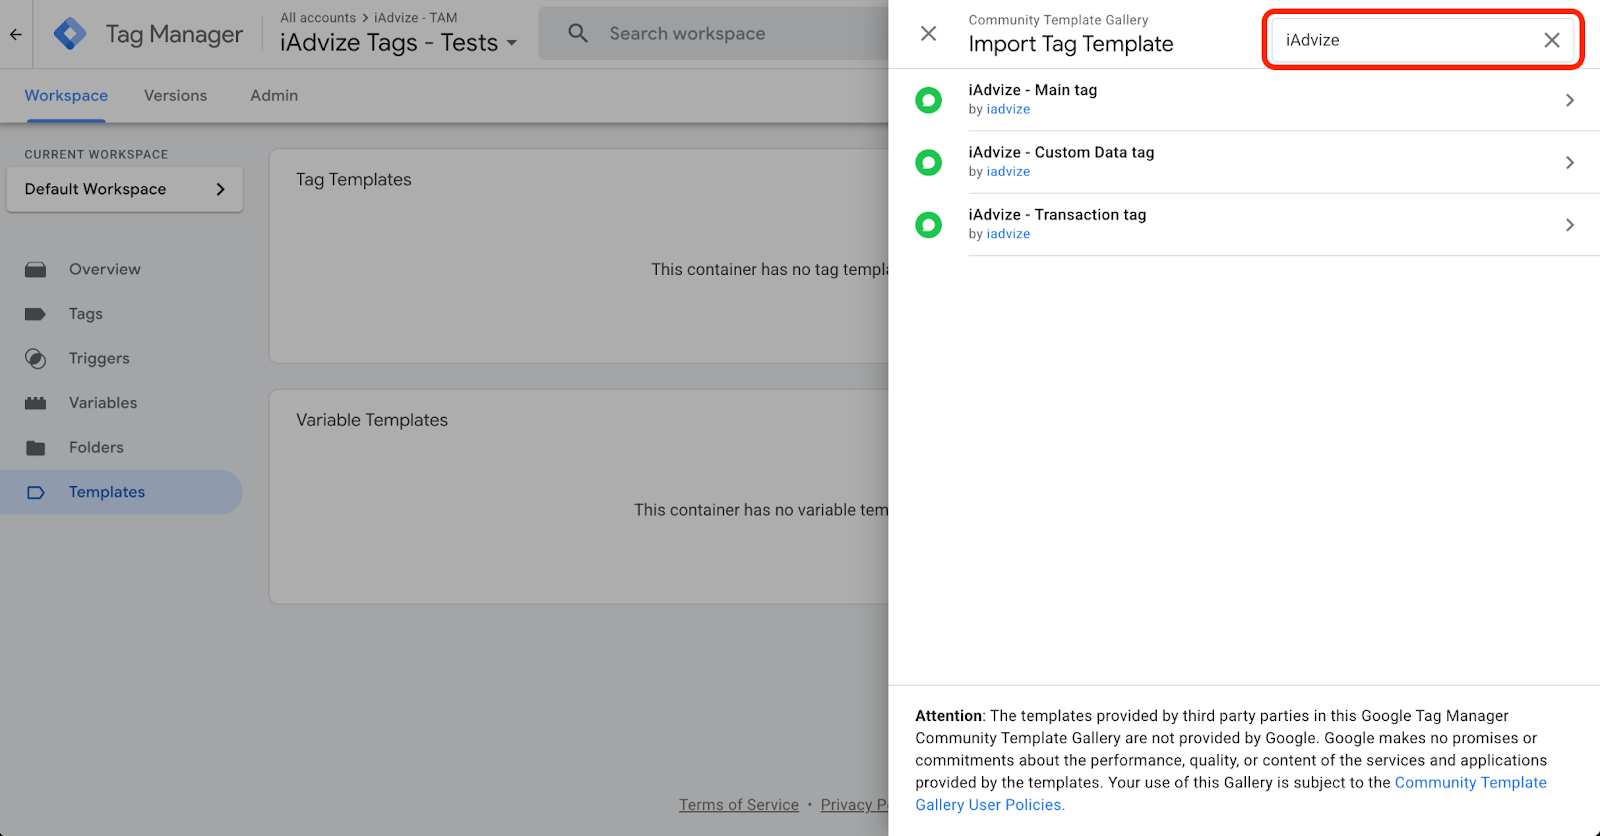Close the Import Tag Template panel
1600x836 pixels.
(928, 34)
